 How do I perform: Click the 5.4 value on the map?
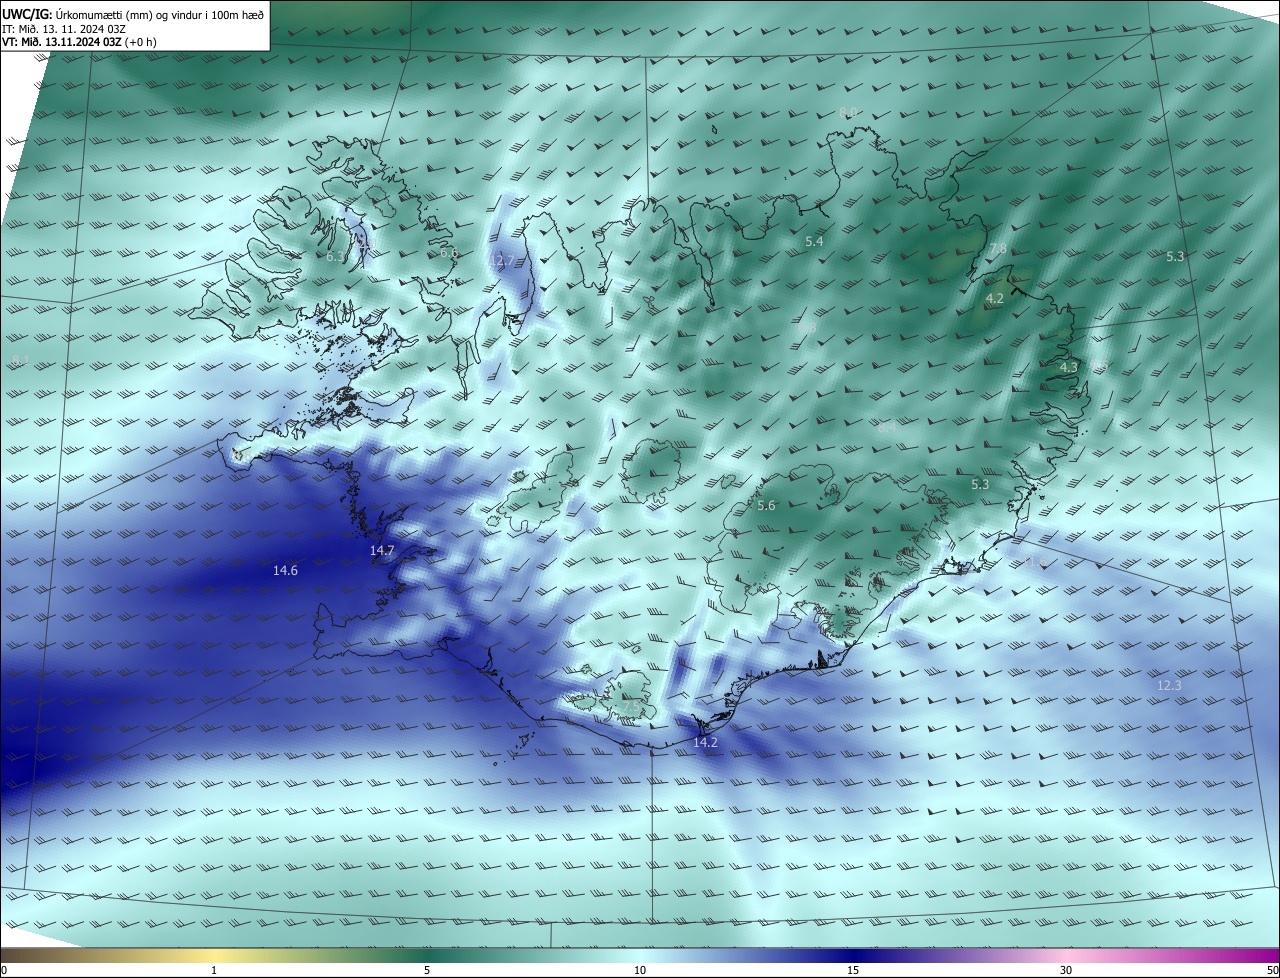coord(814,241)
